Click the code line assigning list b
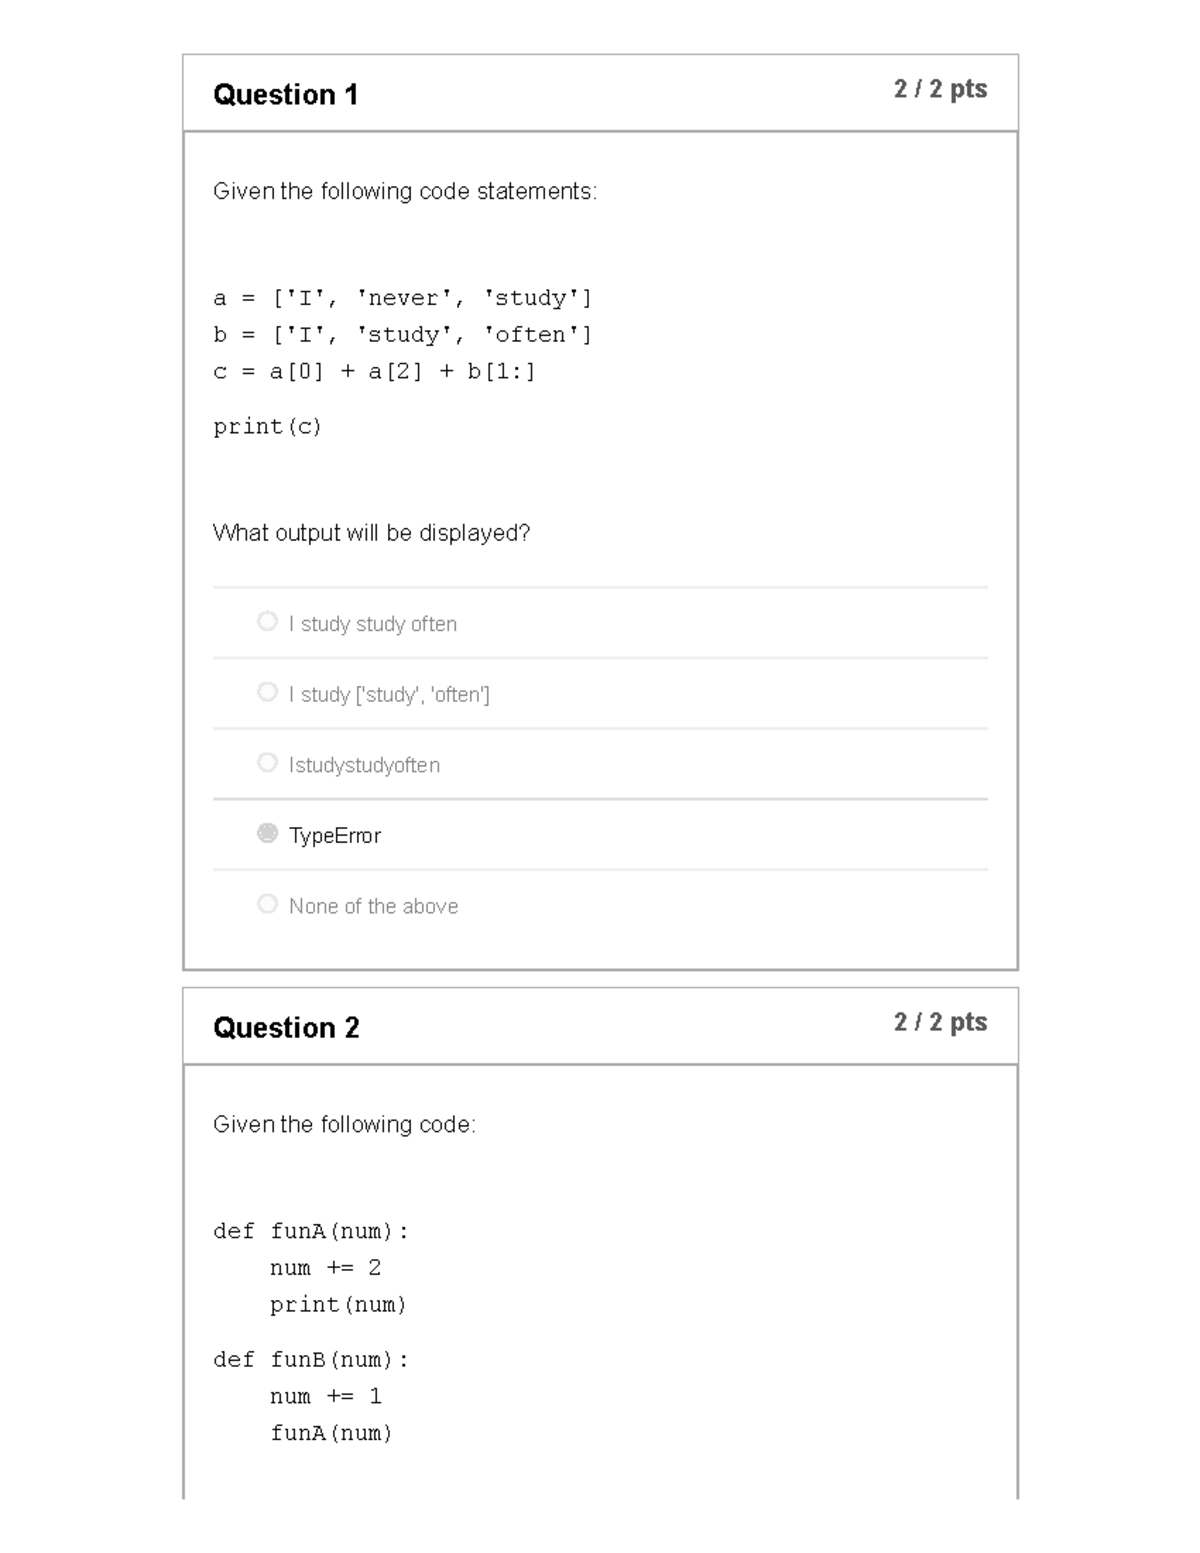The width and height of the screenshot is (1200, 1553). point(402,335)
